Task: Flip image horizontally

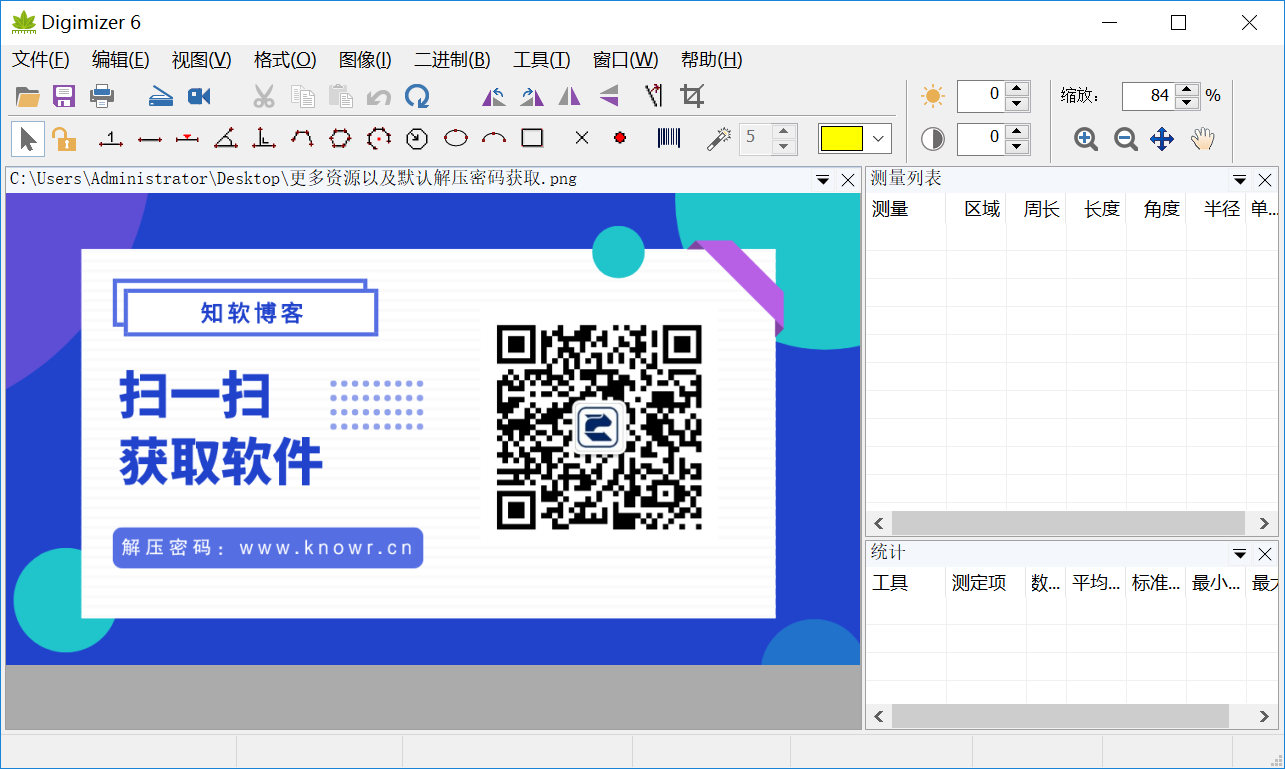Action: (569, 97)
